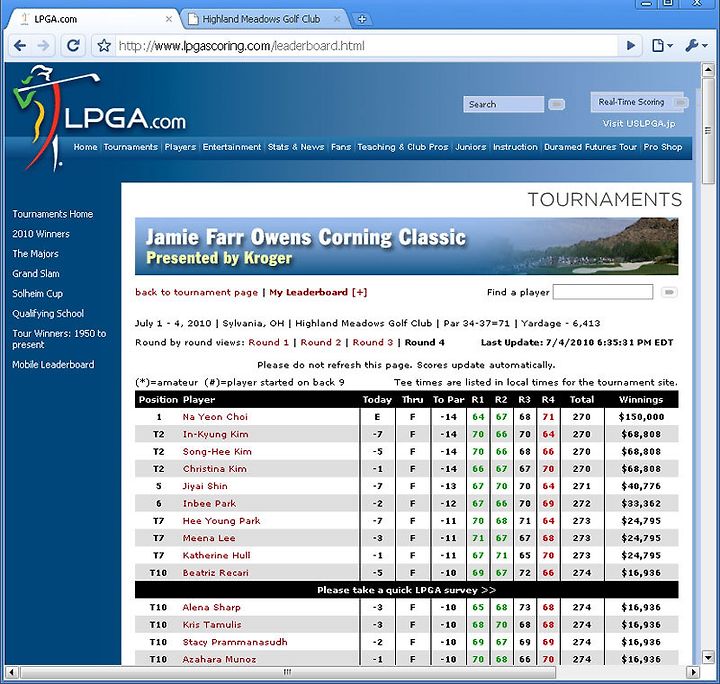Image resolution: width=720 pixels, height=684 pixels.
Task: Click the Go play arrow beside the address bar
Action: (x=631, y=45)
